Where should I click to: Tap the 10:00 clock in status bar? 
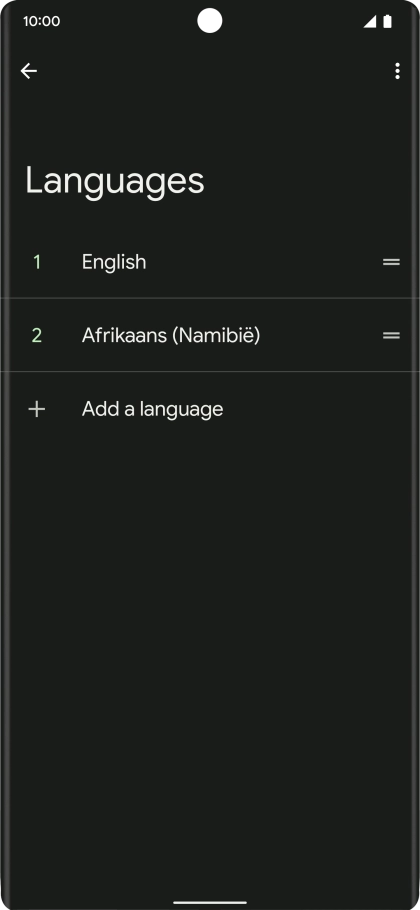(41, 21)
